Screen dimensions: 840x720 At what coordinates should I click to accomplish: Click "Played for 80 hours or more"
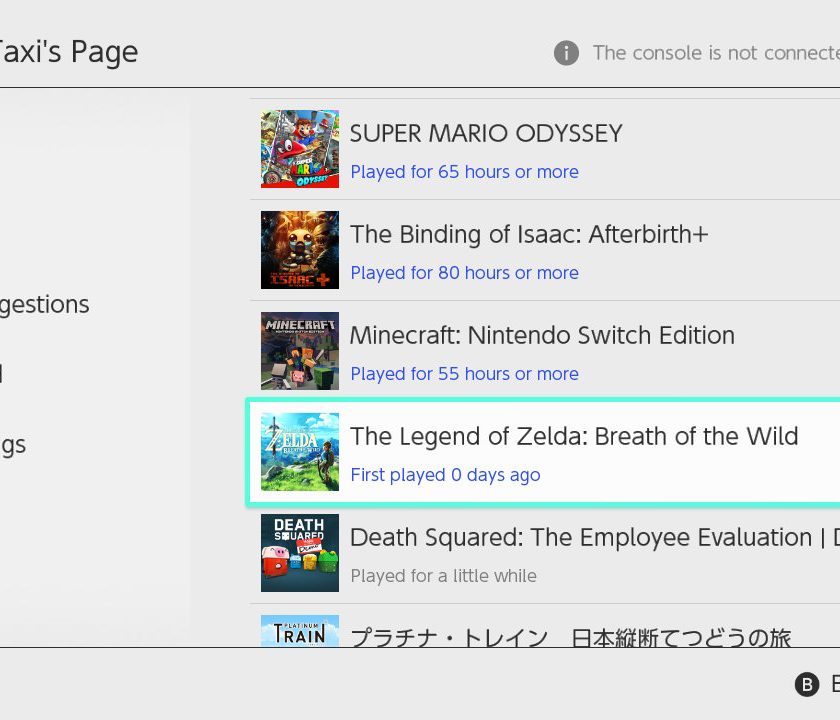click(464, 273)
